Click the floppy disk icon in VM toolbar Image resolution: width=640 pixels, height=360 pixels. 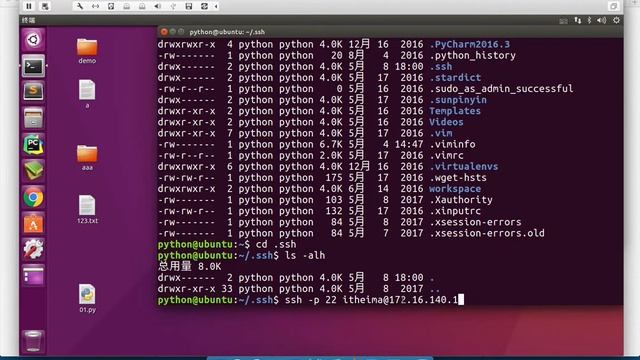[x=189, y=6]
